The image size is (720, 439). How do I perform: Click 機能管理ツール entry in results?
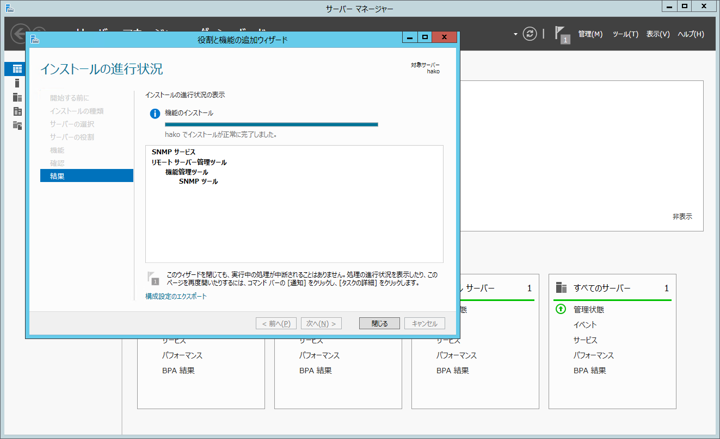click(x=186, y=172)
